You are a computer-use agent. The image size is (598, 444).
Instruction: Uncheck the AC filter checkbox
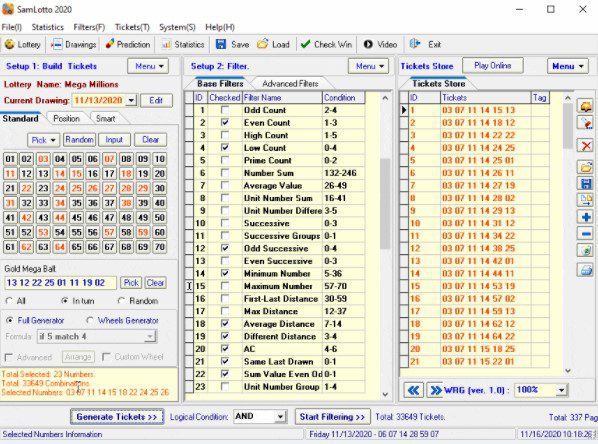[x=225, y=349]
